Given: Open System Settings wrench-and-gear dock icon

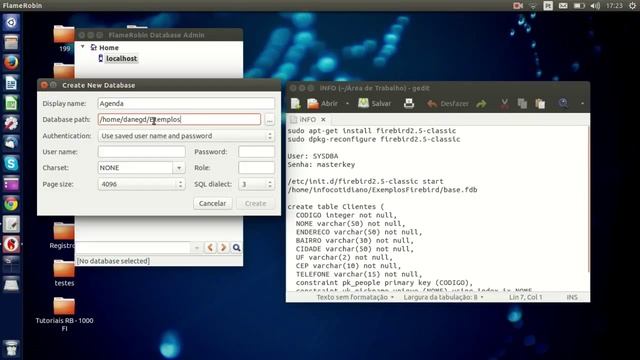Looking at the screenshot, I should [x=11, y=123].
